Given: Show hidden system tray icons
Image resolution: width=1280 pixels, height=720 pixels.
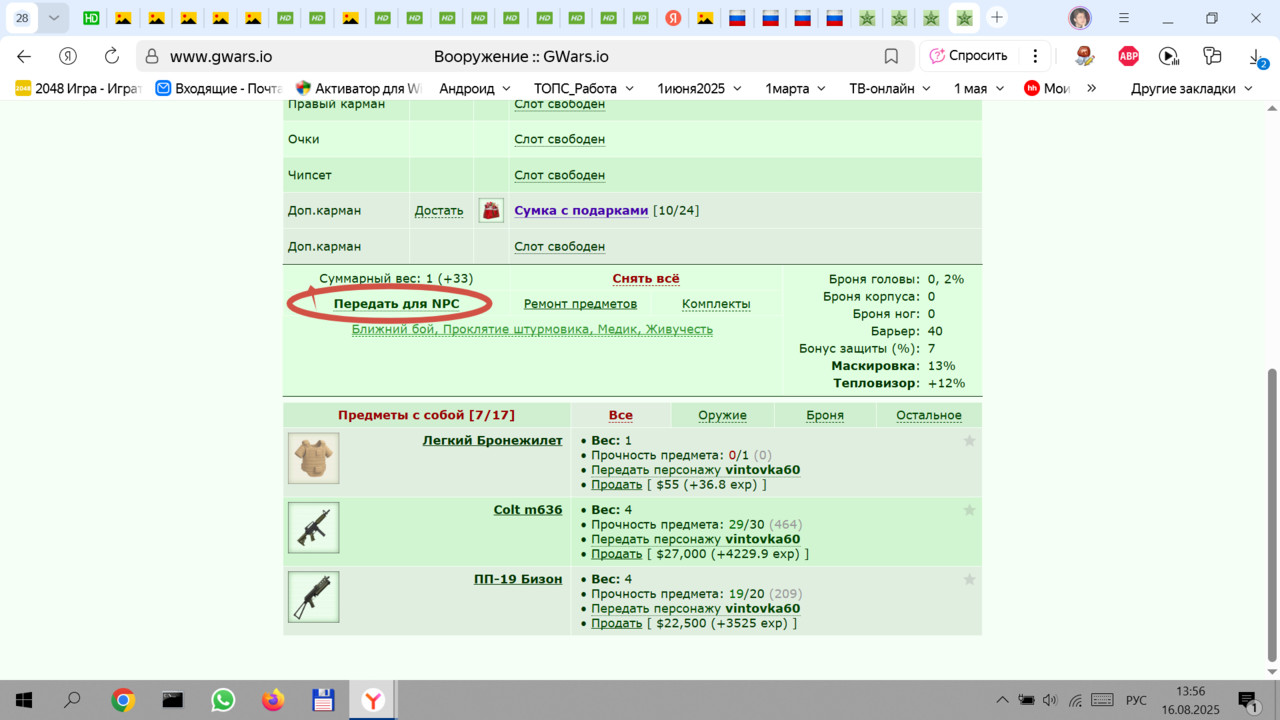Looking at the screenshot, I should click(x=1002, y=700).
